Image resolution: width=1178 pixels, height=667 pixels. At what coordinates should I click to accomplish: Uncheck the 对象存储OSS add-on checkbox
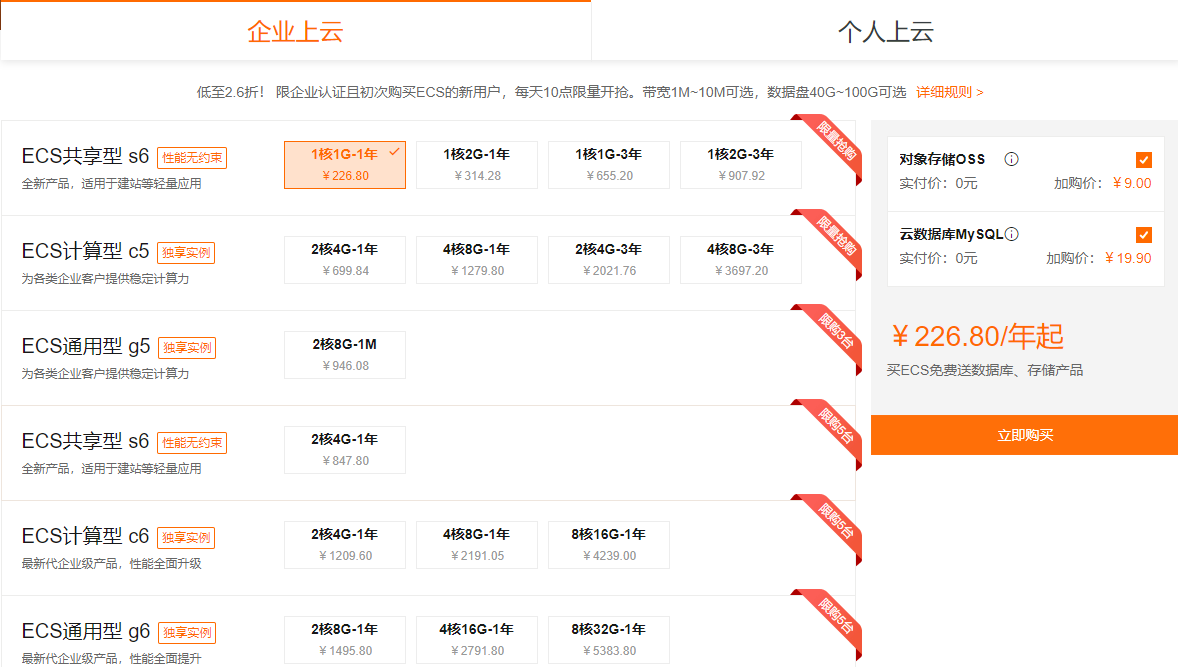(x=1143, y=160)
